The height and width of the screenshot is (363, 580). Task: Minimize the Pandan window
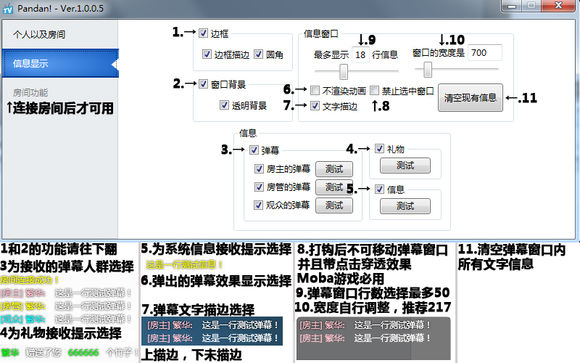pyautogui.click(x=512, y=6)
